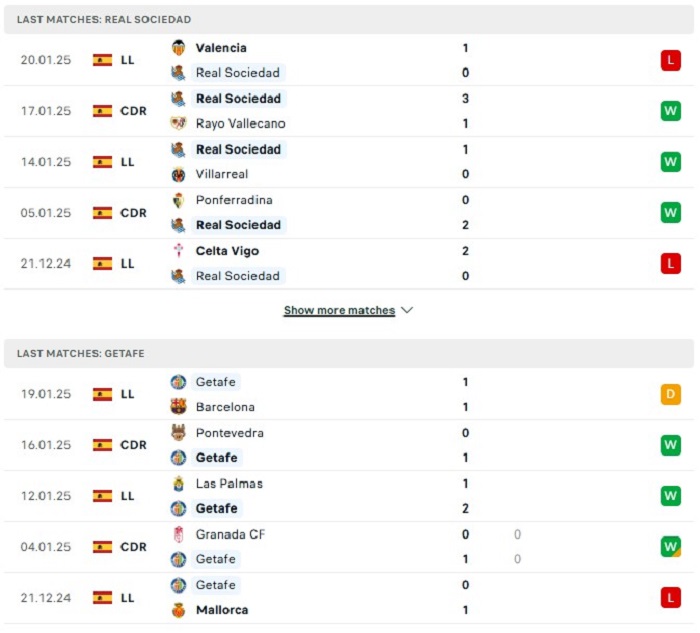
Task: Click the Pontevedra crest icon
Action: pyautogui.click(x=179, y=433)
